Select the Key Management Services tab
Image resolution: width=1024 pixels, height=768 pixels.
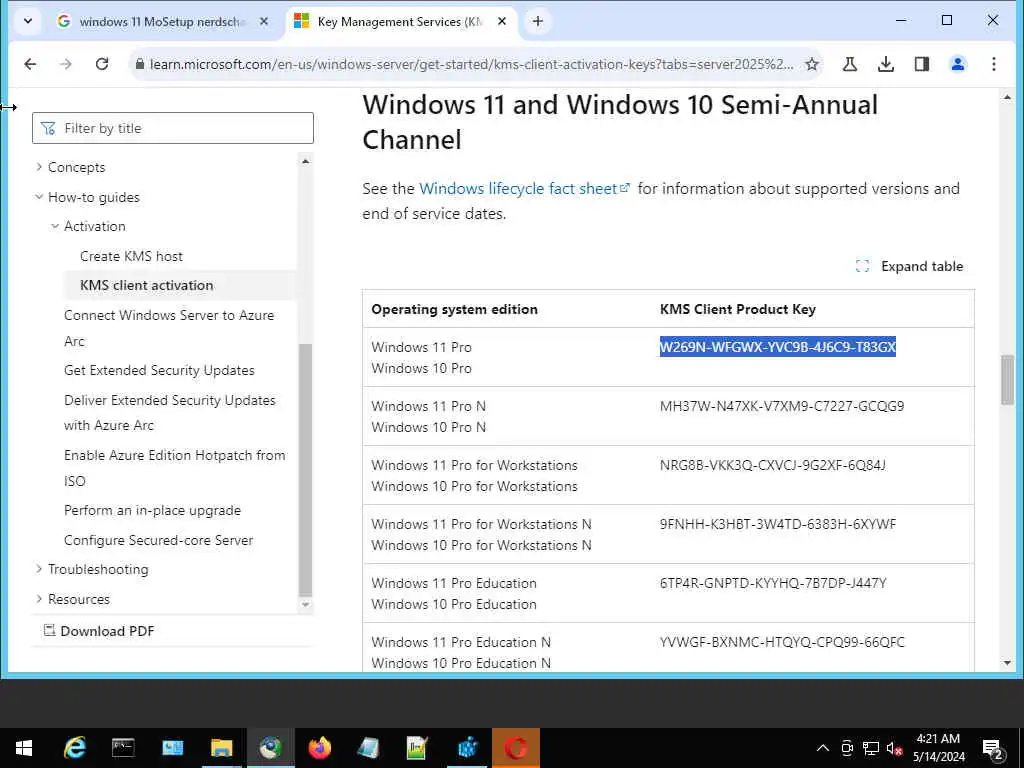pos(399,22)
